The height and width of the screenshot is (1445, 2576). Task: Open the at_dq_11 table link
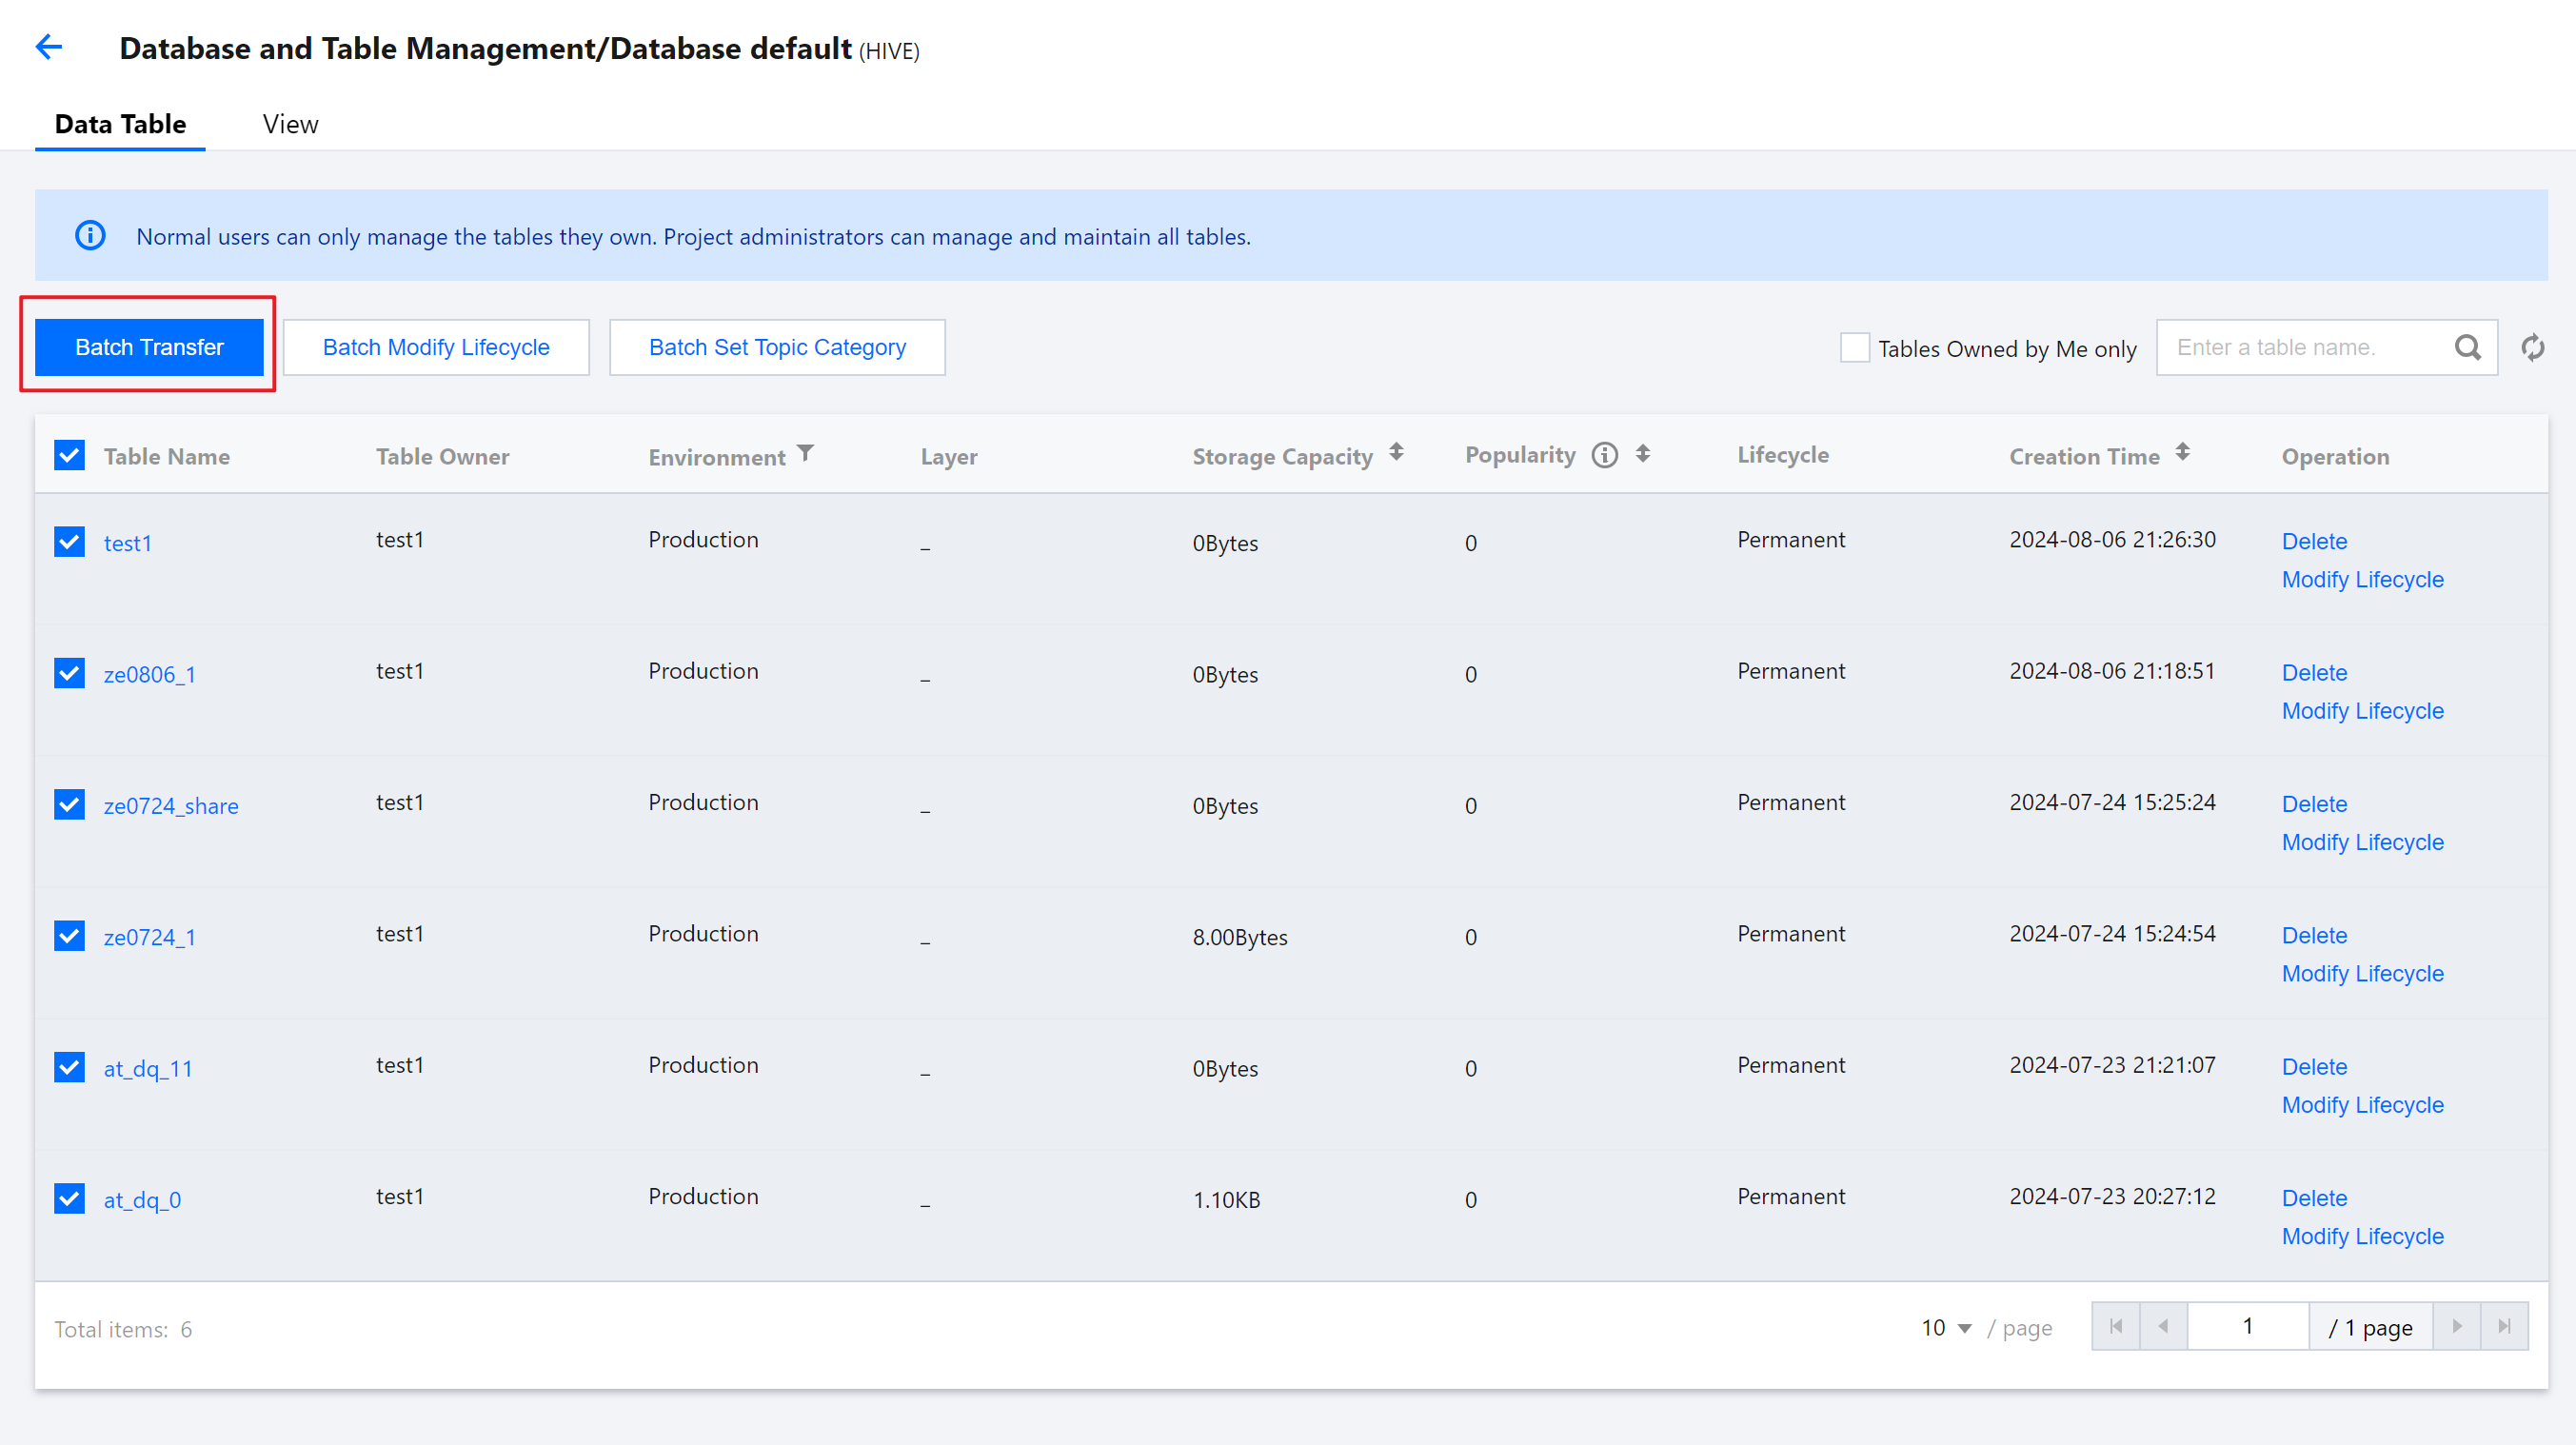[148, 1069]
